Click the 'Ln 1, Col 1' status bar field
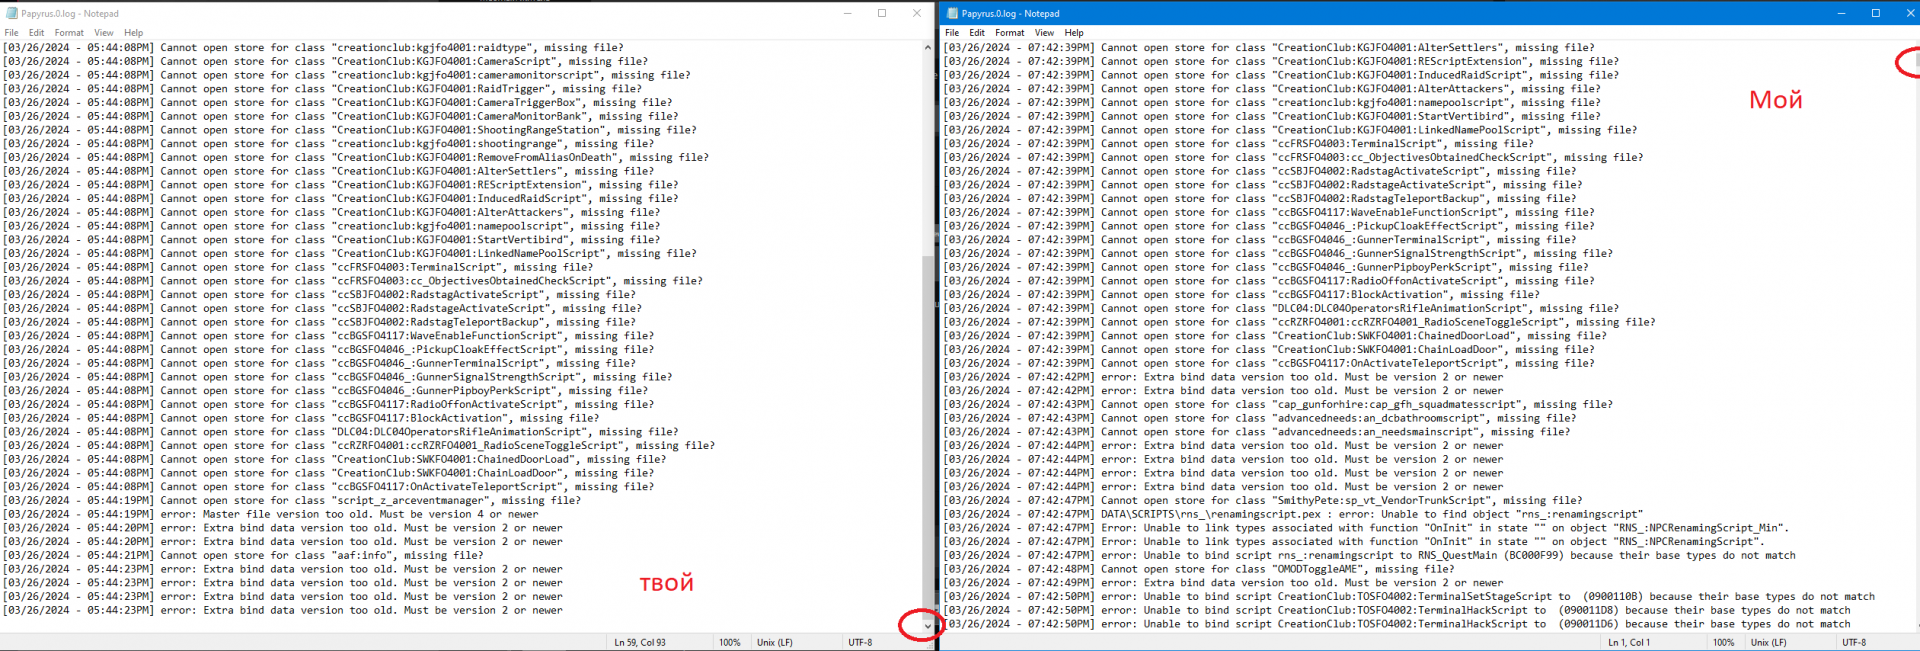1920x651 pixels. pyautogui.click(x=1629, y=642)
